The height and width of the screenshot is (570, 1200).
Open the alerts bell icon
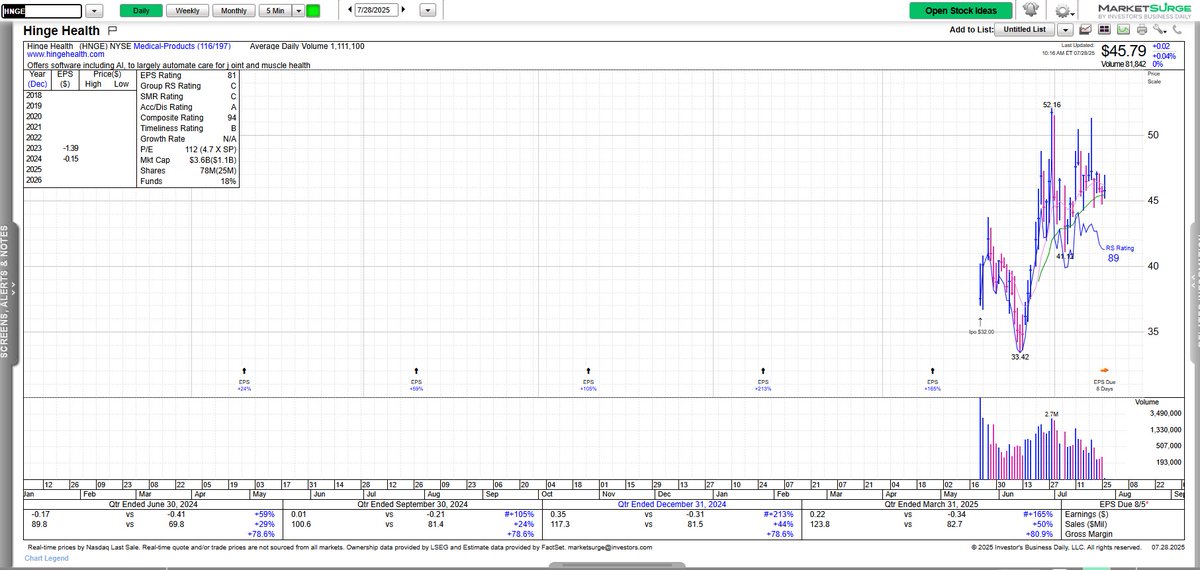point(1031,10)
